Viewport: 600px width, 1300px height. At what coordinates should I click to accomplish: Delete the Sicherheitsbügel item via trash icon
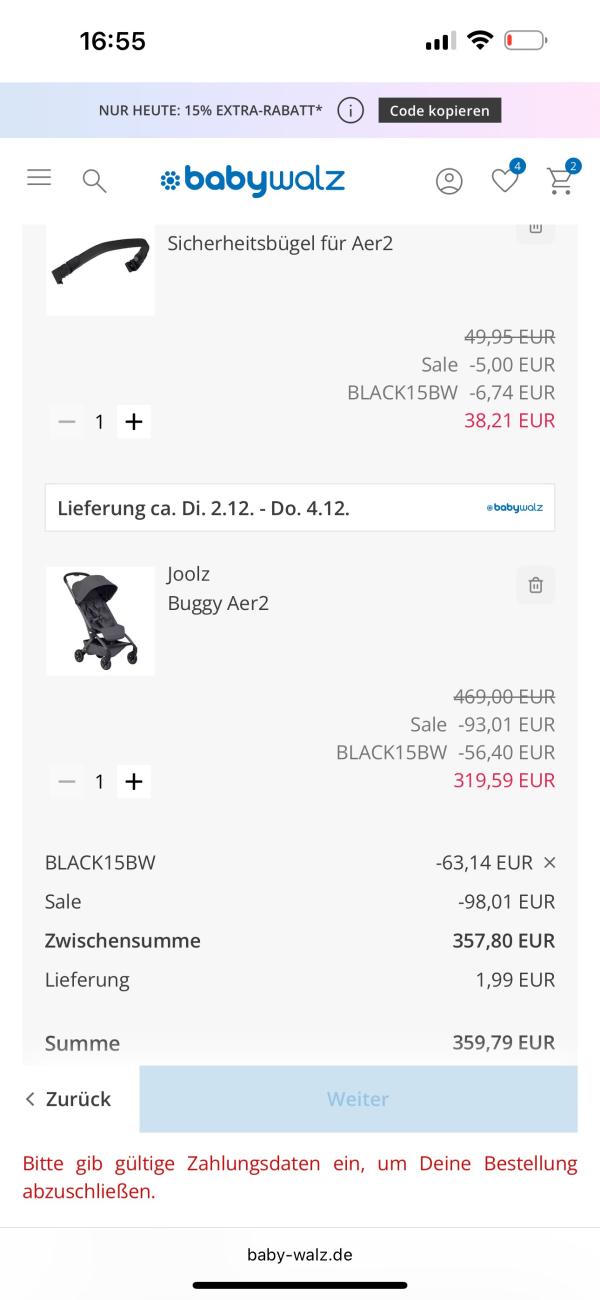(x=535, y=228)
